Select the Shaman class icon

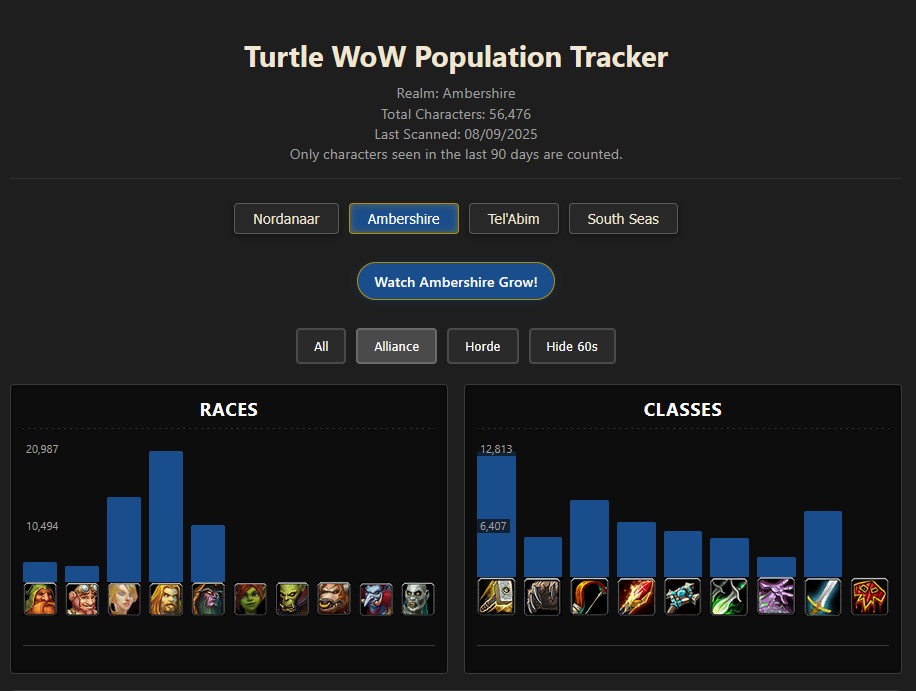pyautogui.click(x=870, y=596)
